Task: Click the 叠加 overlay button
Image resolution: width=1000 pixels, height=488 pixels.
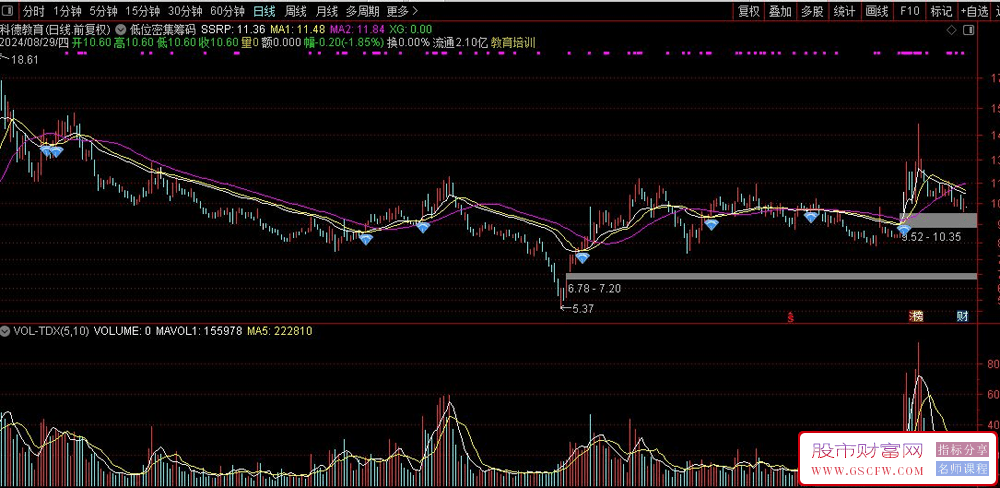Action: point(780,11)
